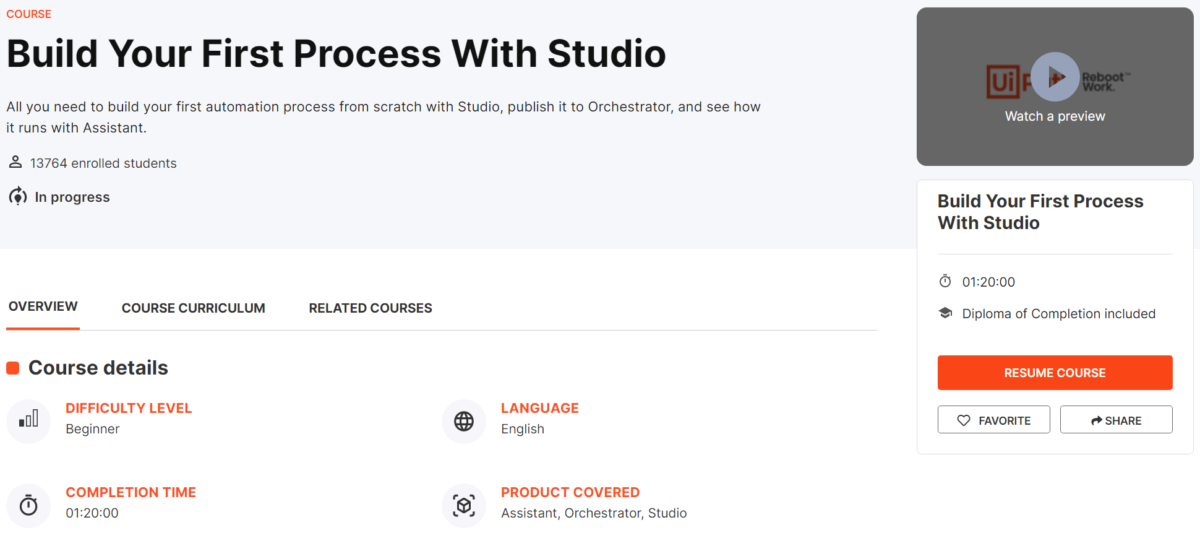Click the enrolled students person icon
1200x538 pixels.
point(15,162)
